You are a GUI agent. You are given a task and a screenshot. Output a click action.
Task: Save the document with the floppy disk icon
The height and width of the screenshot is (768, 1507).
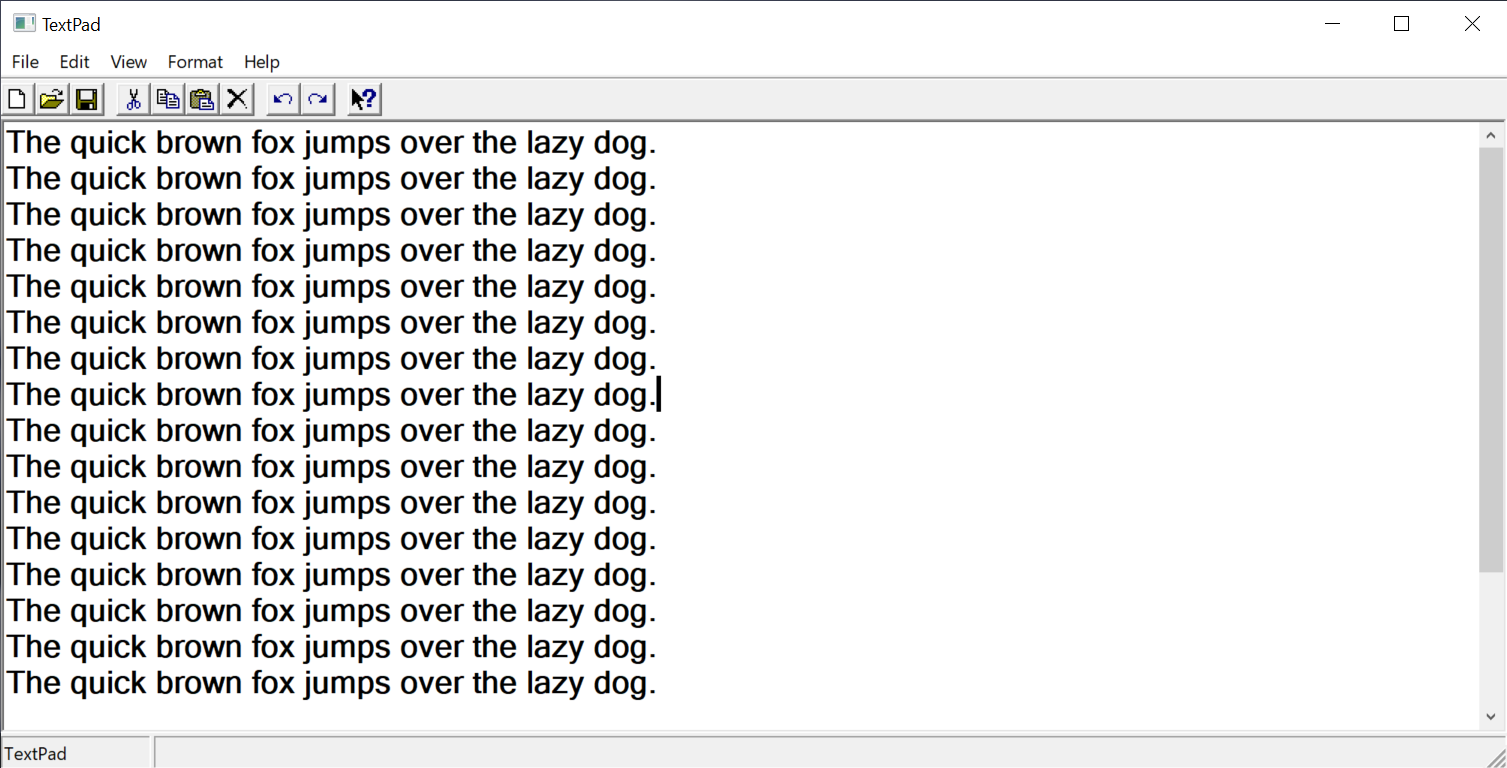point(86,99)
